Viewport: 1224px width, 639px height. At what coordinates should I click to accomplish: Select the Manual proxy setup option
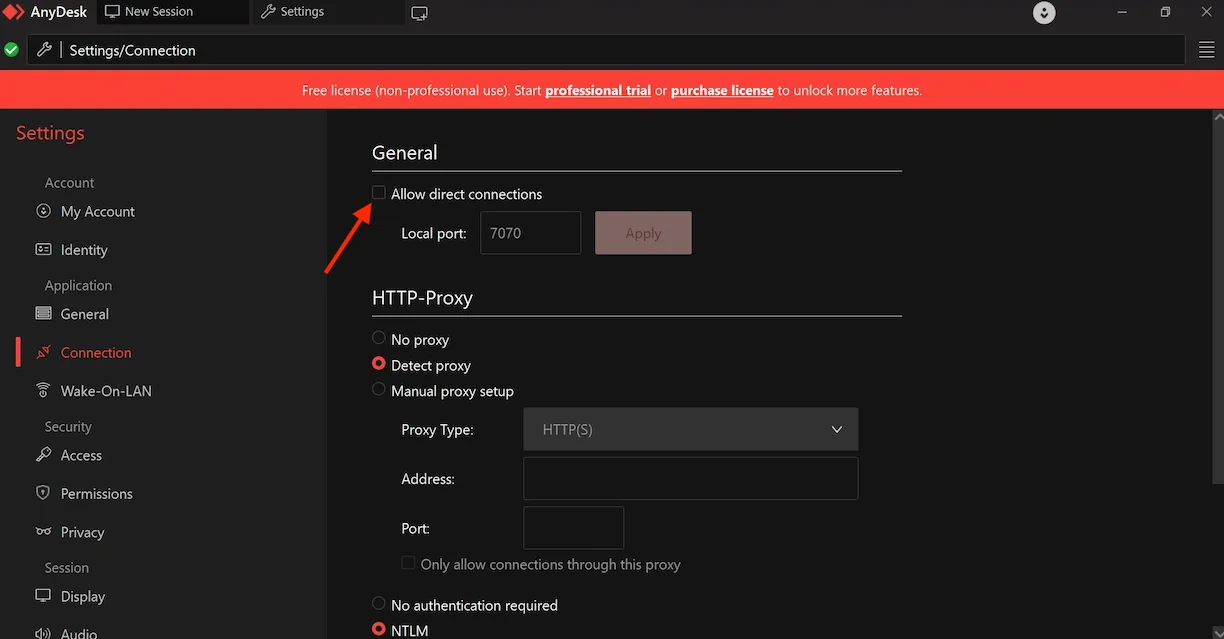click(x=379, y=389)
